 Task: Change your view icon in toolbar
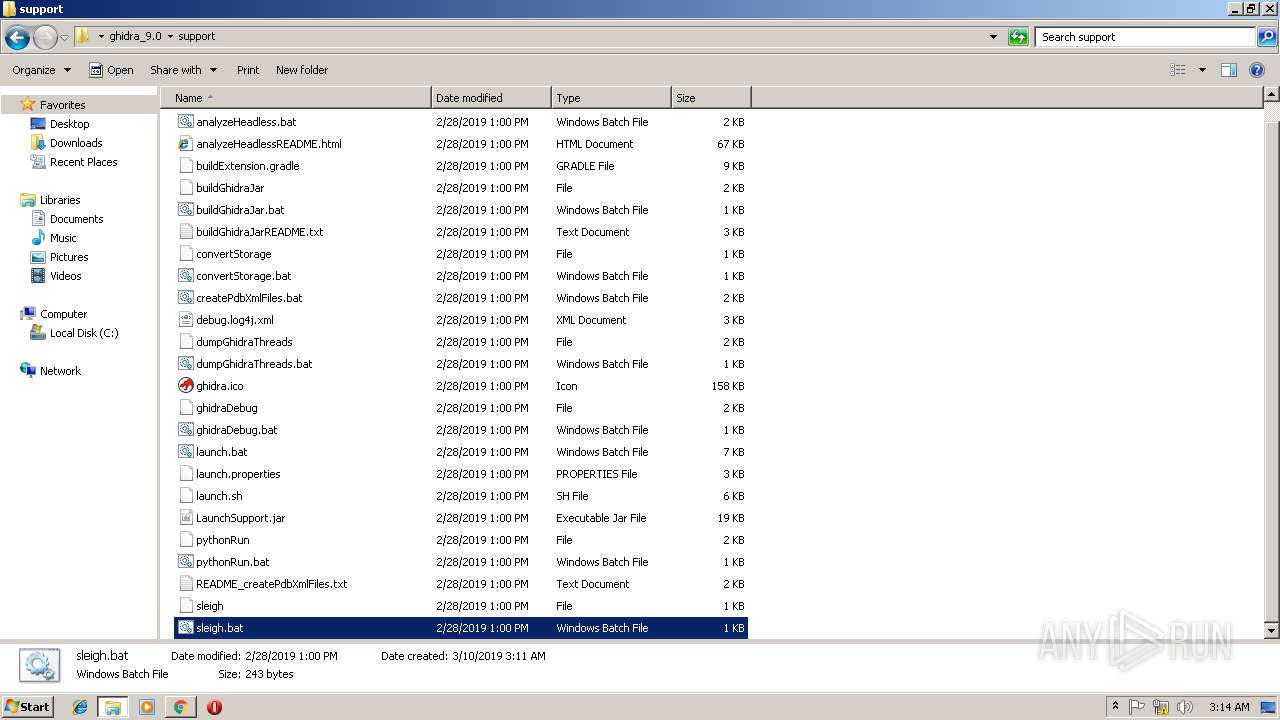pos(1178,70)
